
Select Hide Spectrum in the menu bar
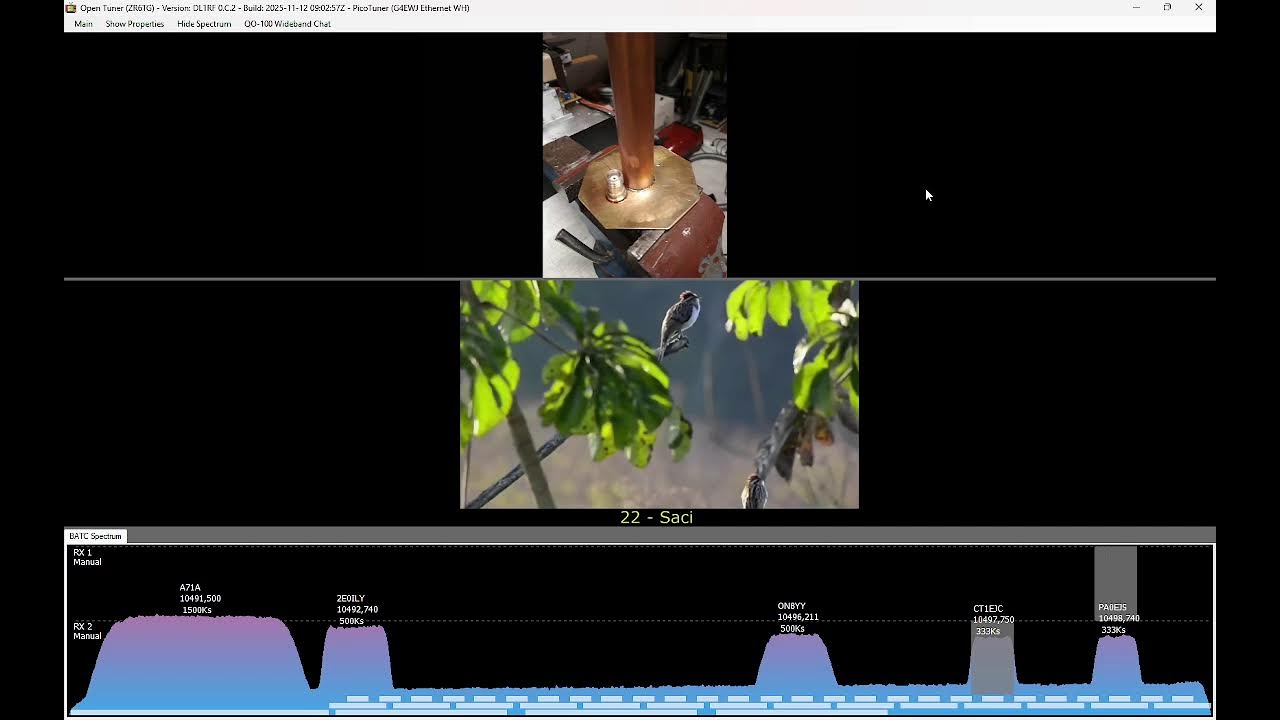tap(204, 24)
